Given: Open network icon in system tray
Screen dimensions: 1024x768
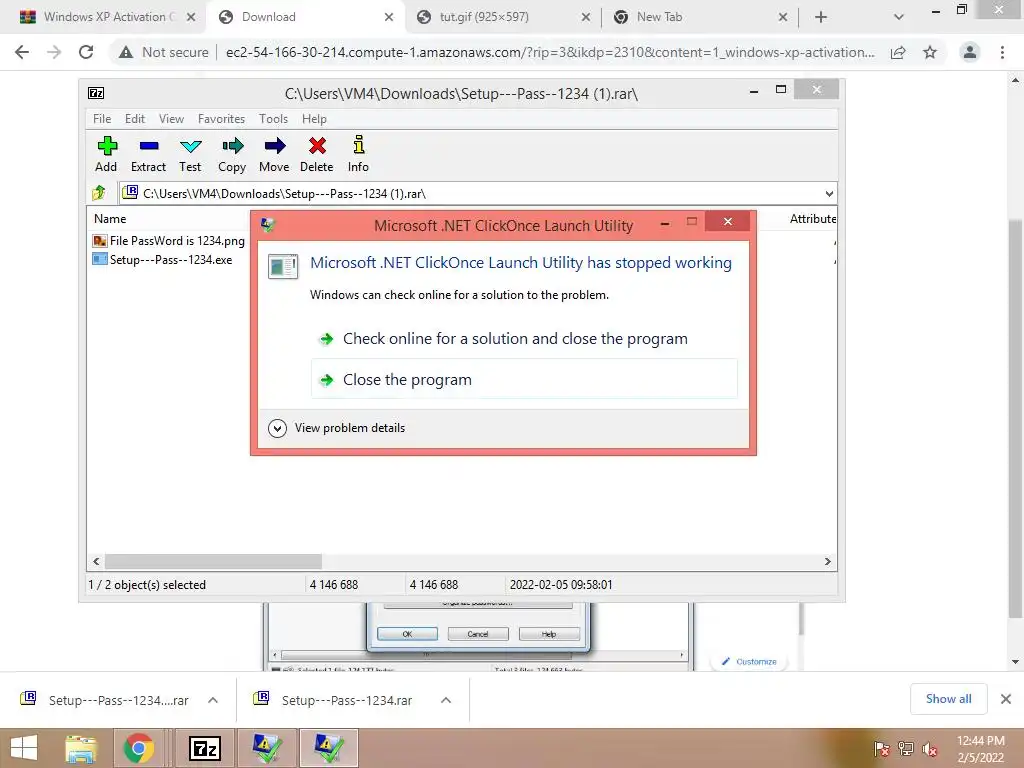Looking at the screenshot, I should pyautogui.click(x=906, y=749).
